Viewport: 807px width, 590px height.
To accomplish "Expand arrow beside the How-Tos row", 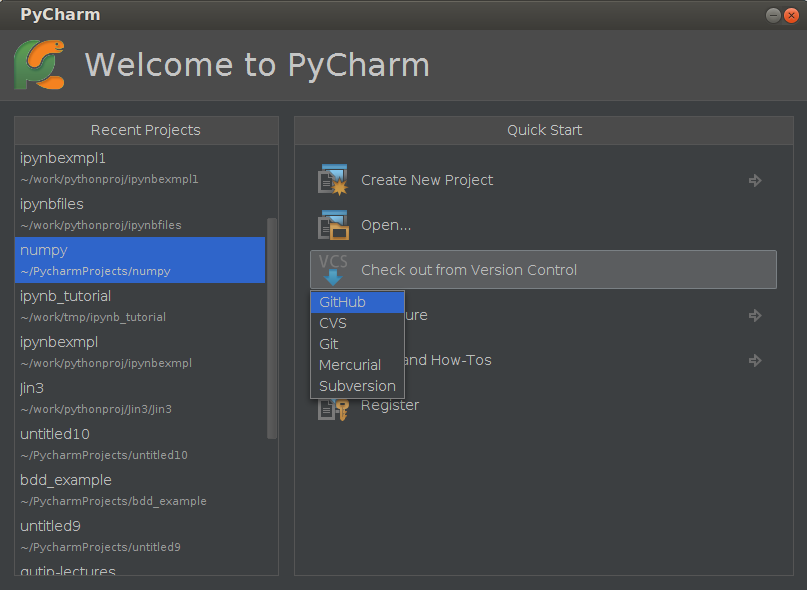I will [755, 360].
